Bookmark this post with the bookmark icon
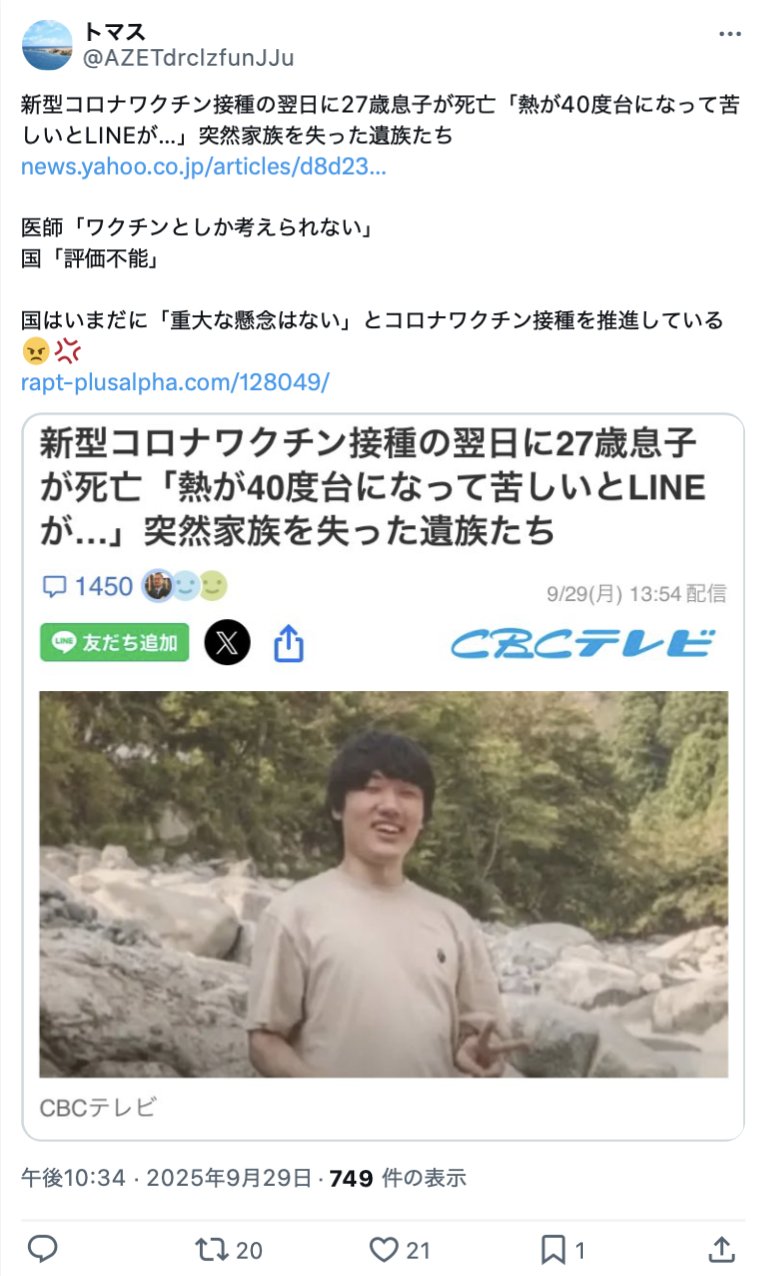 [554, 1249]
